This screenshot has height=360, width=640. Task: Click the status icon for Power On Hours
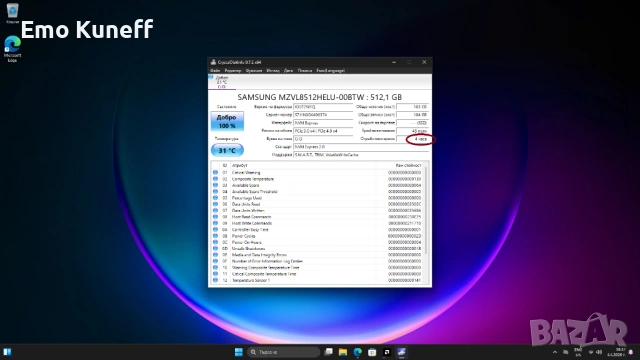pos(216,242)
